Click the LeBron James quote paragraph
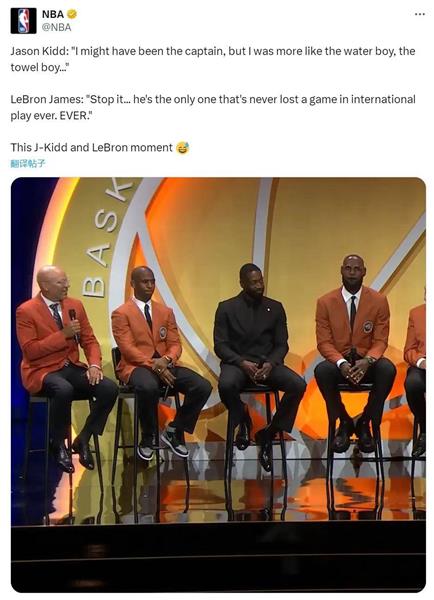 [x=213, y=108]
